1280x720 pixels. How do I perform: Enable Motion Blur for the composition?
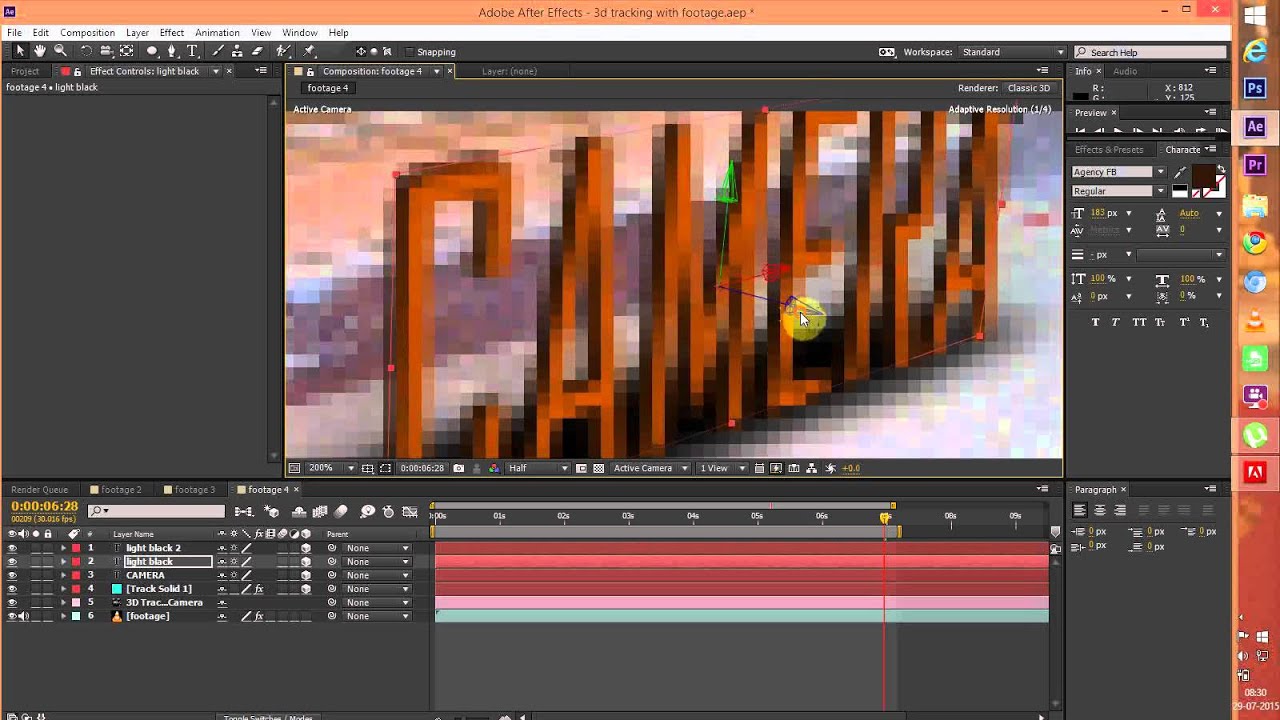coord(341,511)
